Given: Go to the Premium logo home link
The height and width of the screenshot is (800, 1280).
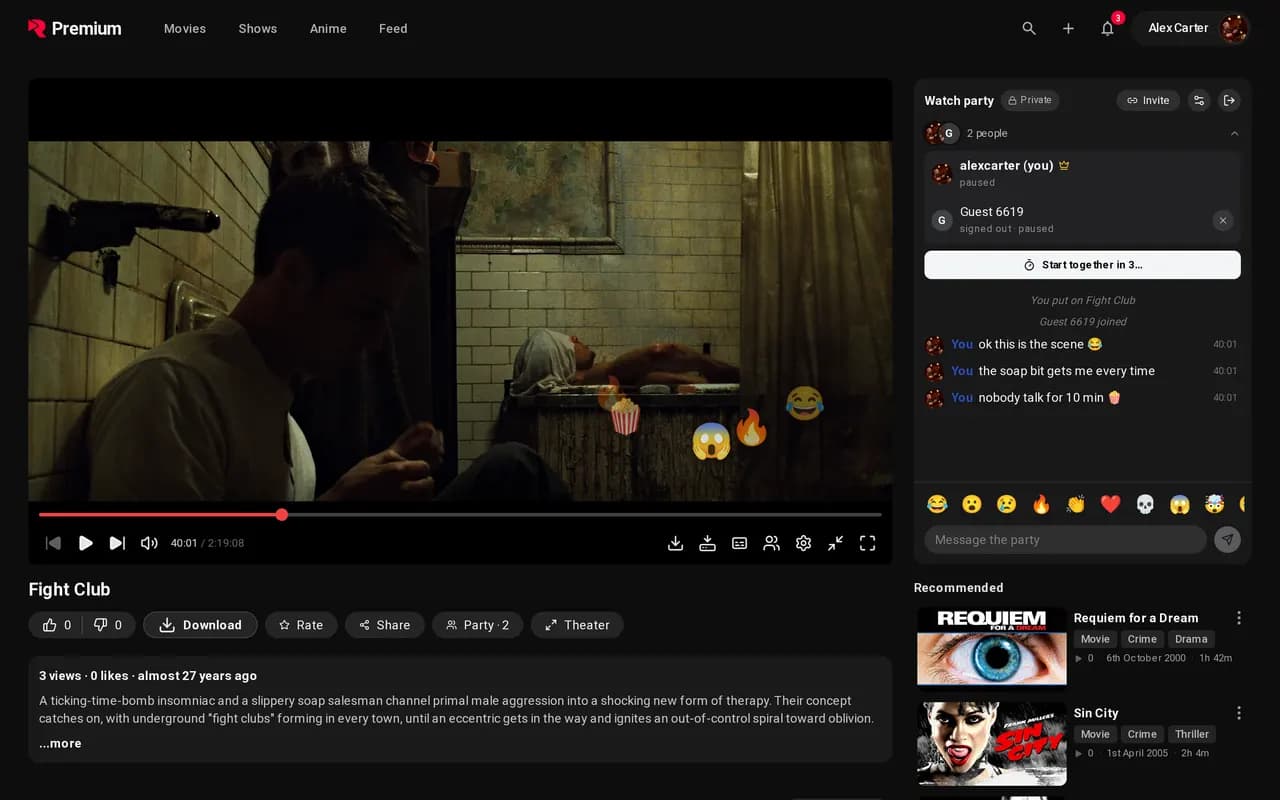Looking at the screenshot, I should [75, 28].
